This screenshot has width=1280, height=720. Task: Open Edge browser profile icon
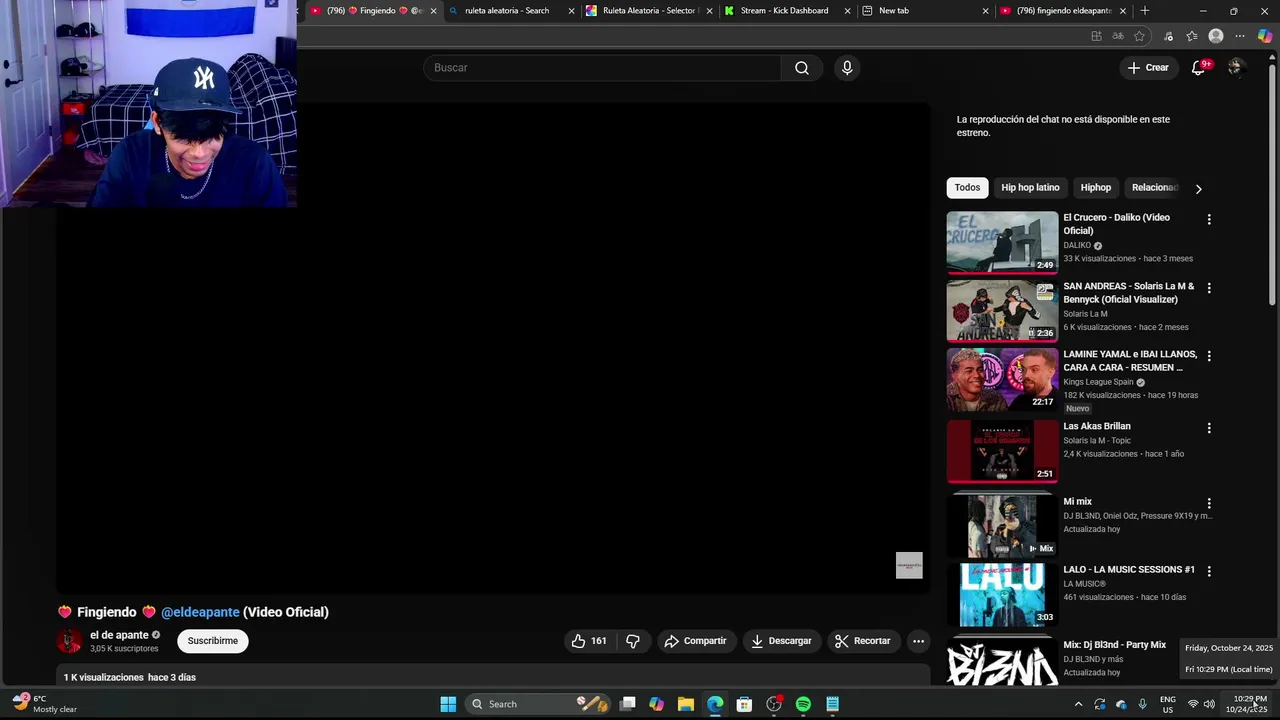1216,36
